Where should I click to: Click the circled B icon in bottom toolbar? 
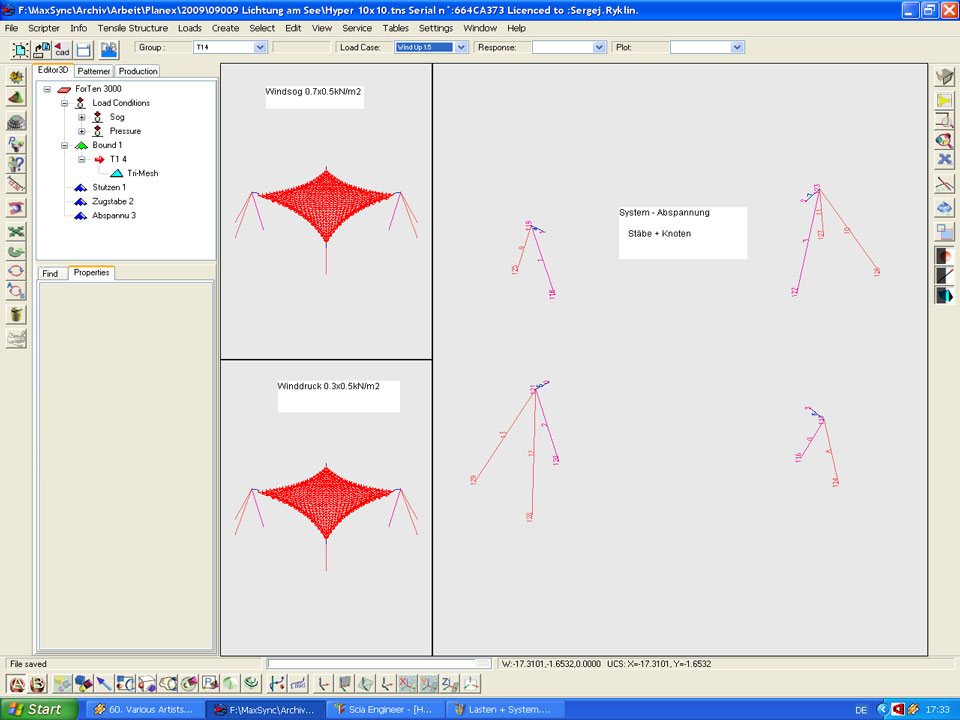pos(38,684)
